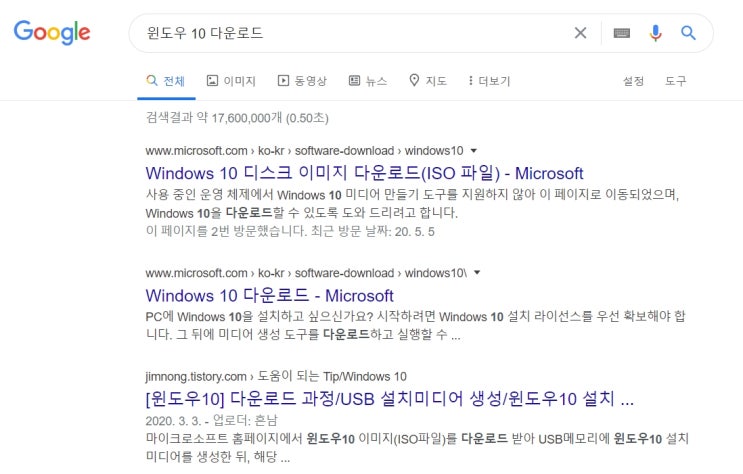
Task: Click snippet text beginning 마이크로소프트 홈페이지에서
Action: tap(417, 447)
